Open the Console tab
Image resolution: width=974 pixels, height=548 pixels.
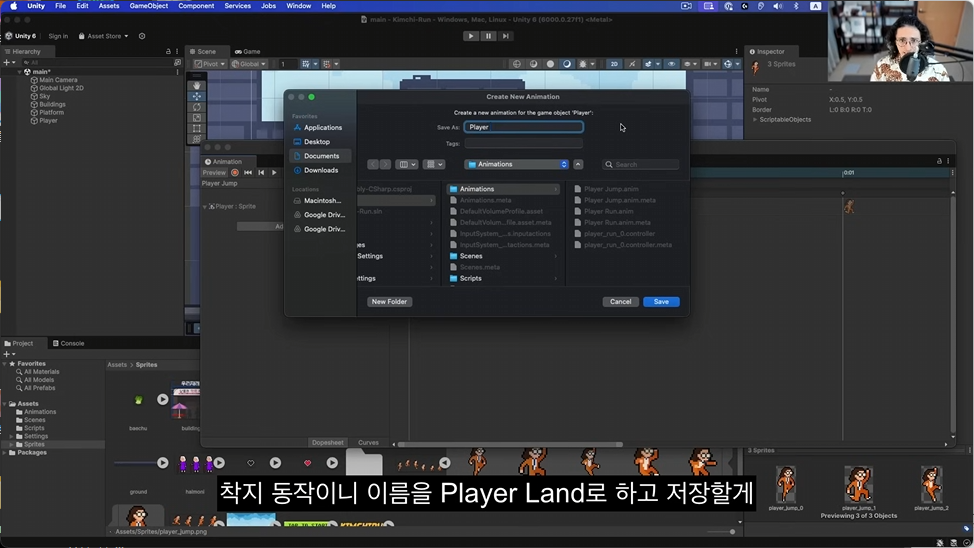tap(68, 343)
